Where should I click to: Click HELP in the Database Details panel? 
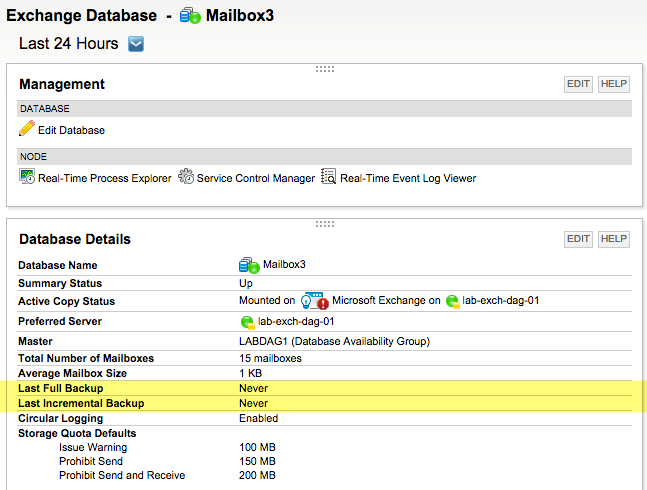coord(614,239)
